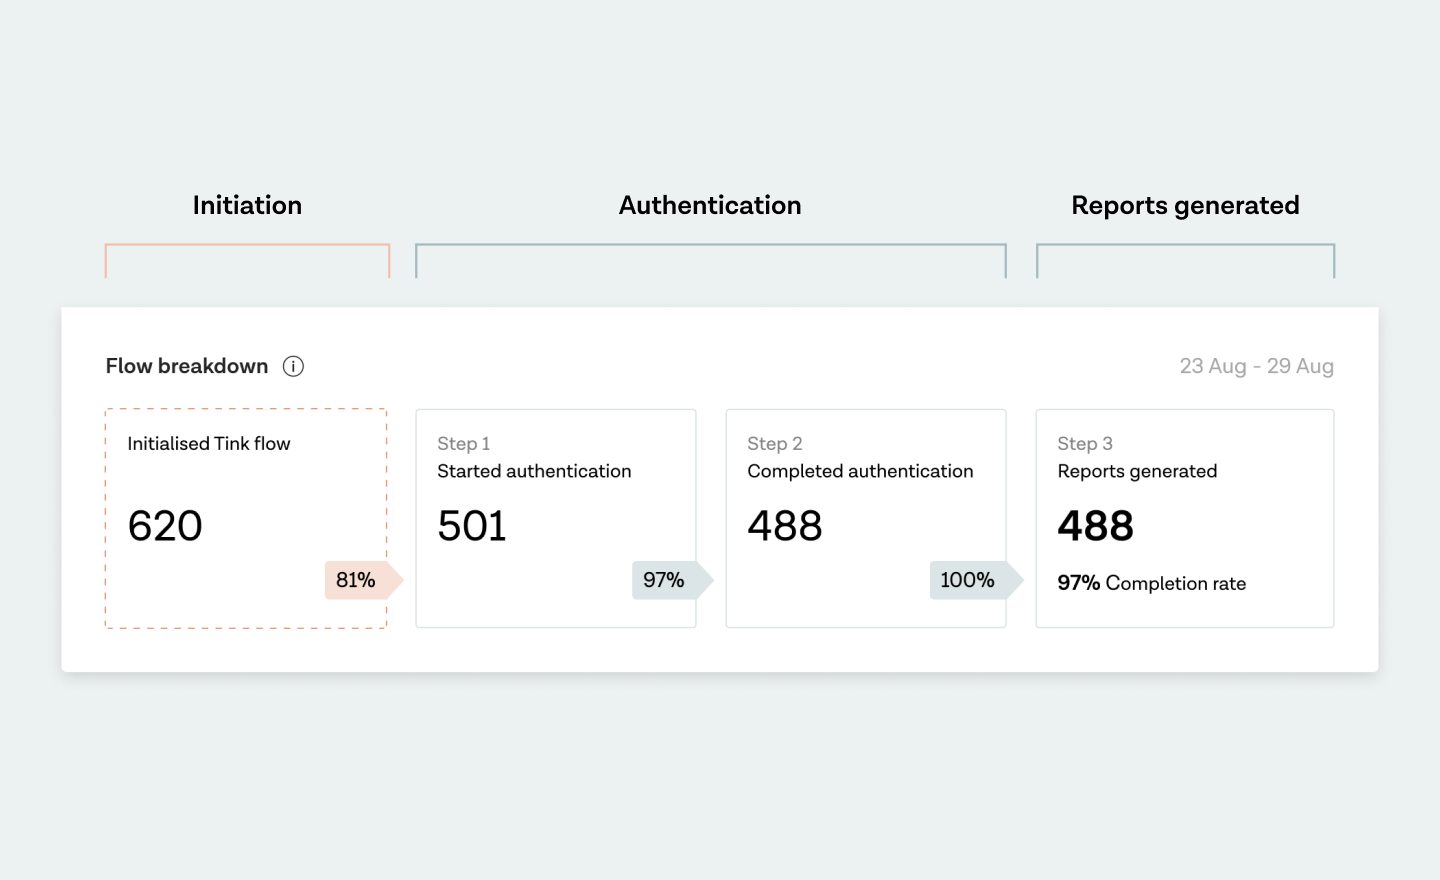Select the Step 2 Completed authentication card

pyautogui.click(x=866, y=518)
